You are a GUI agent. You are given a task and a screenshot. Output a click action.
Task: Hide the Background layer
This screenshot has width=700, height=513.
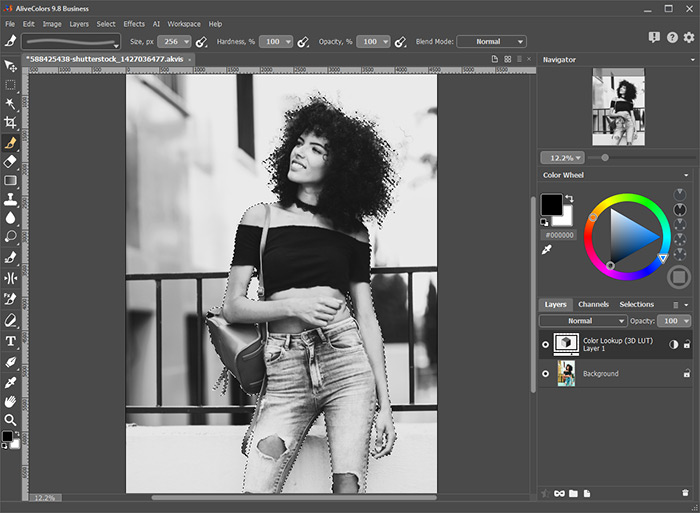click(x=545, y=374)
